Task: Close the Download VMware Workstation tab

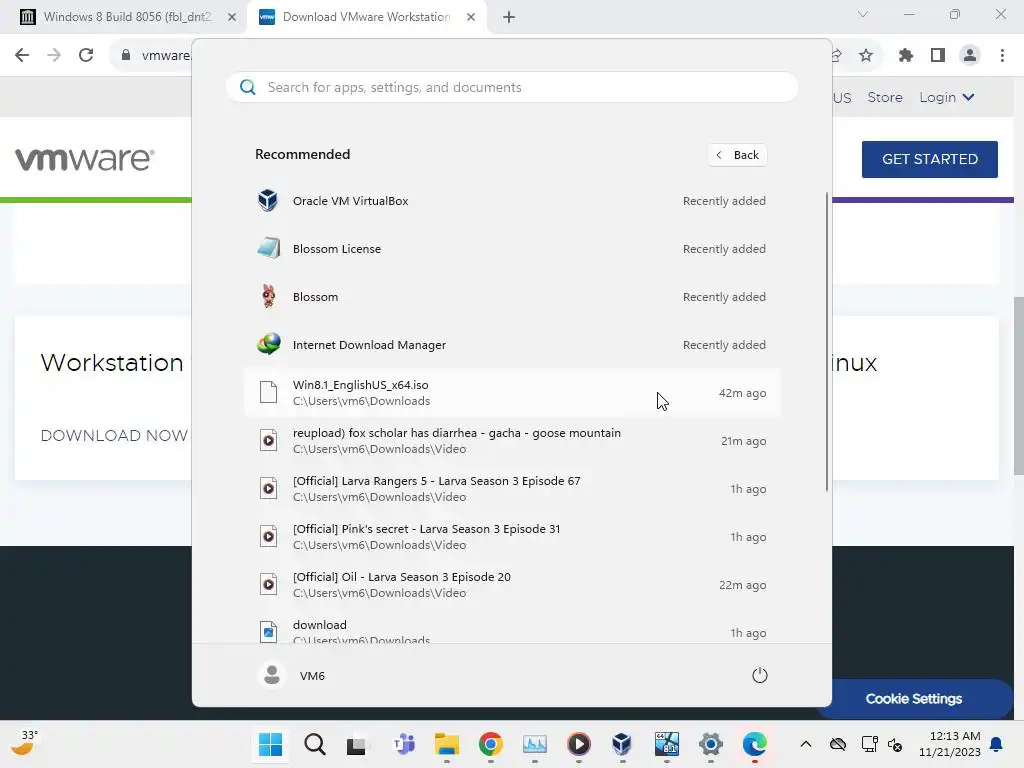Action: tap(471, 17)
